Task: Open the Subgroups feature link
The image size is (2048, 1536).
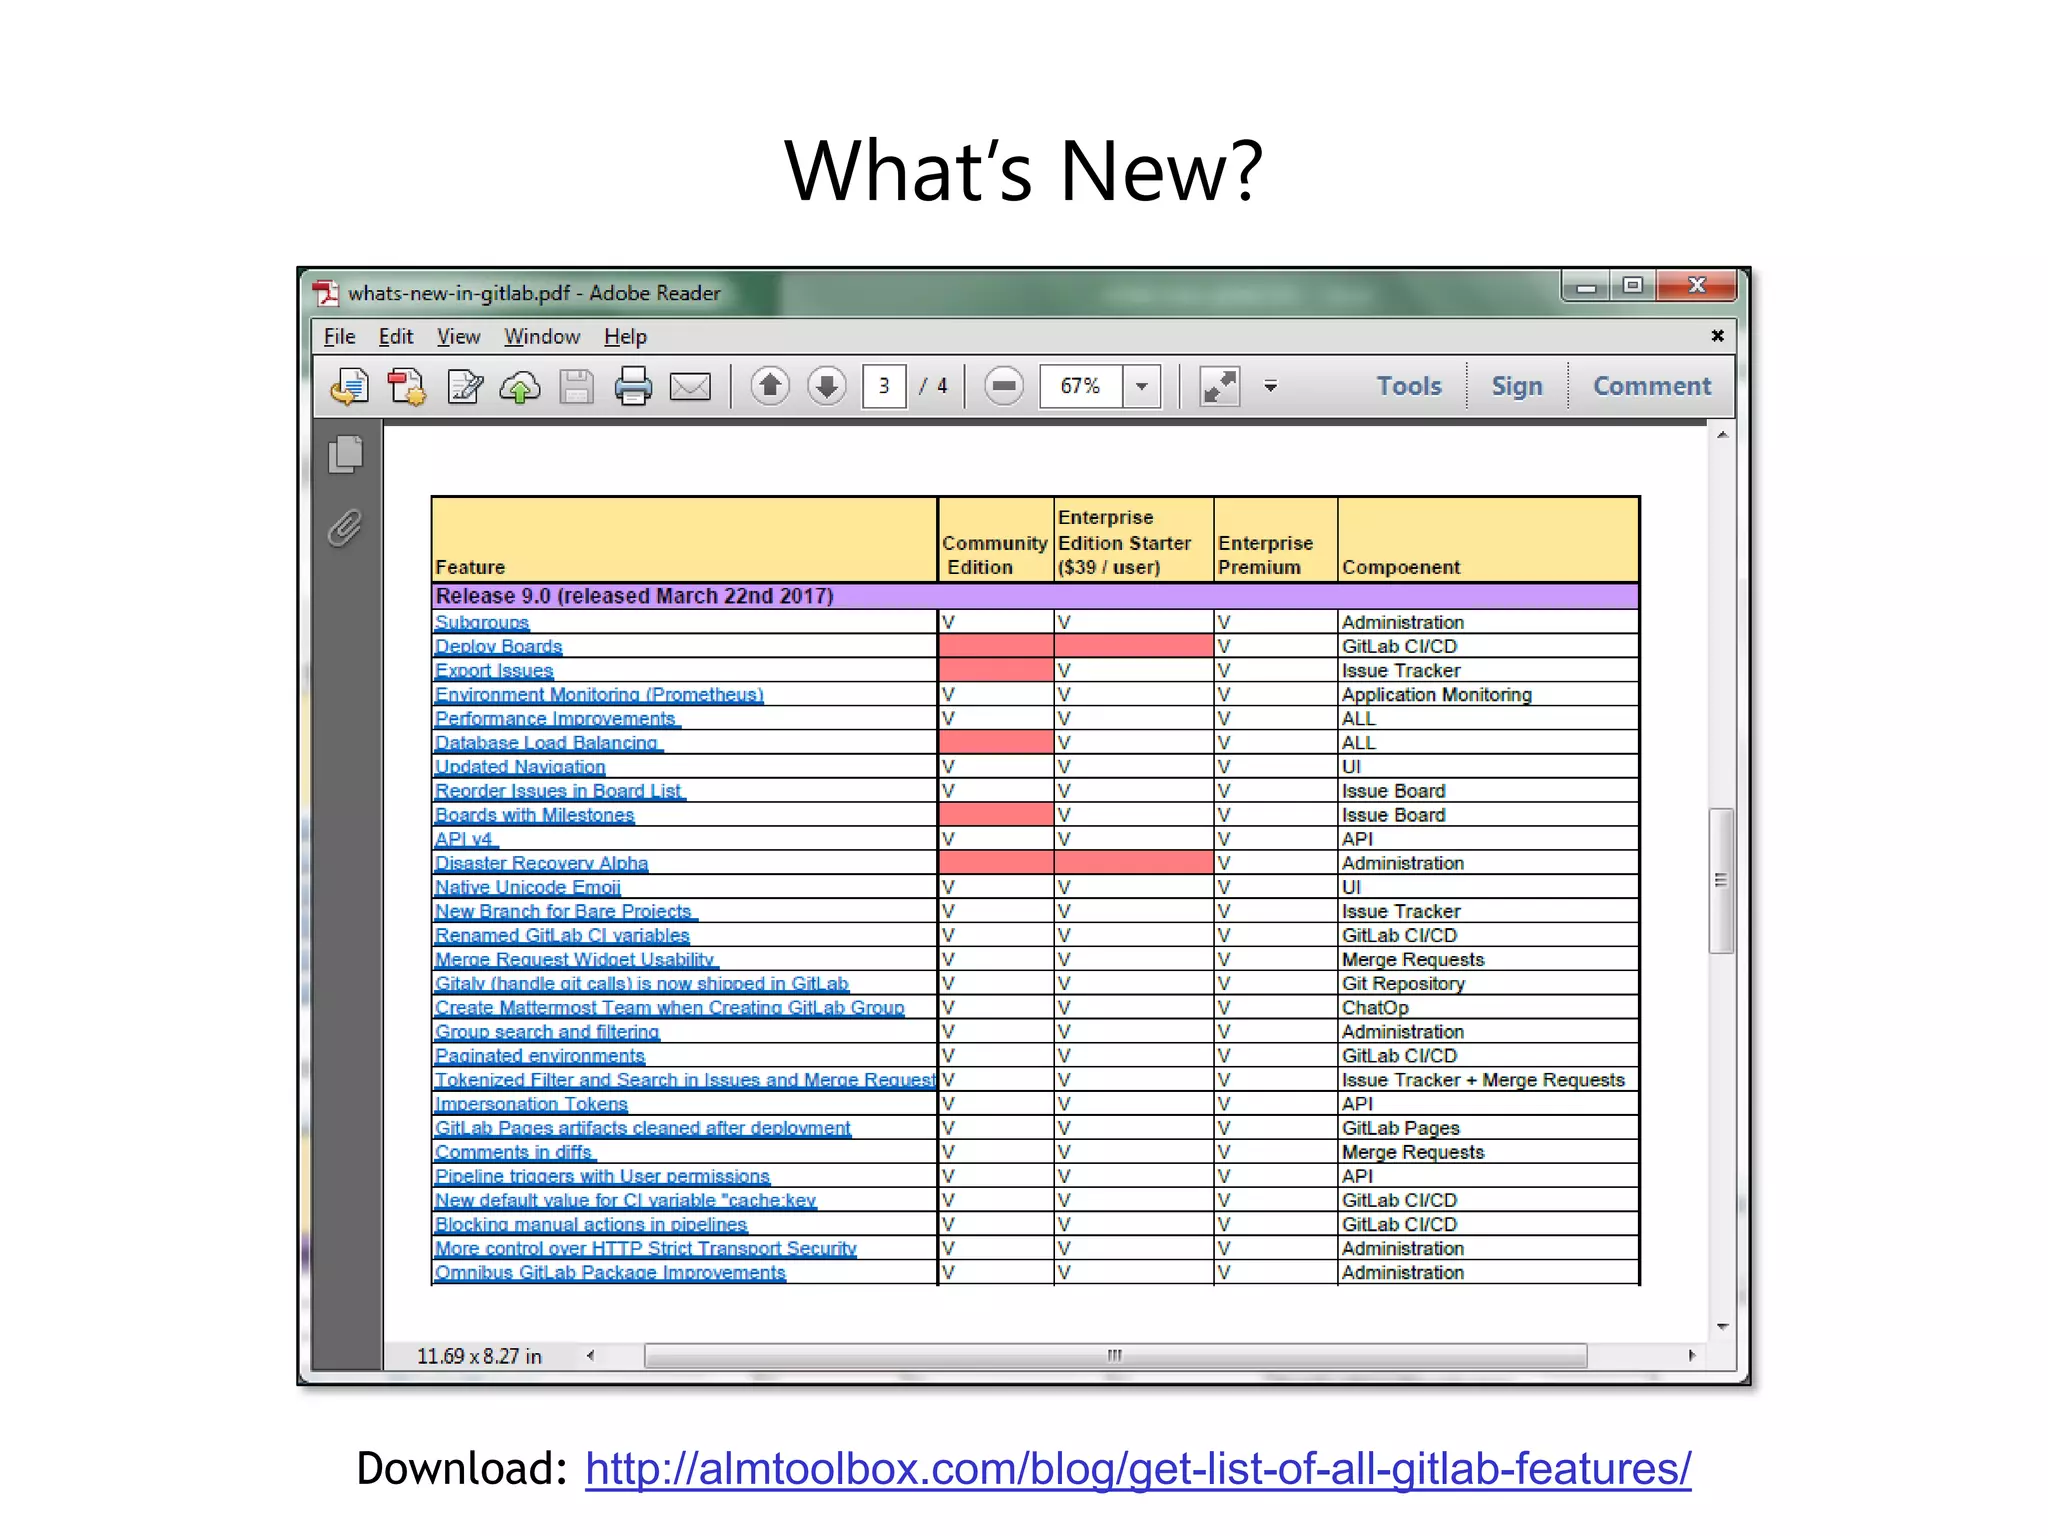Action: tap(481, 622)
